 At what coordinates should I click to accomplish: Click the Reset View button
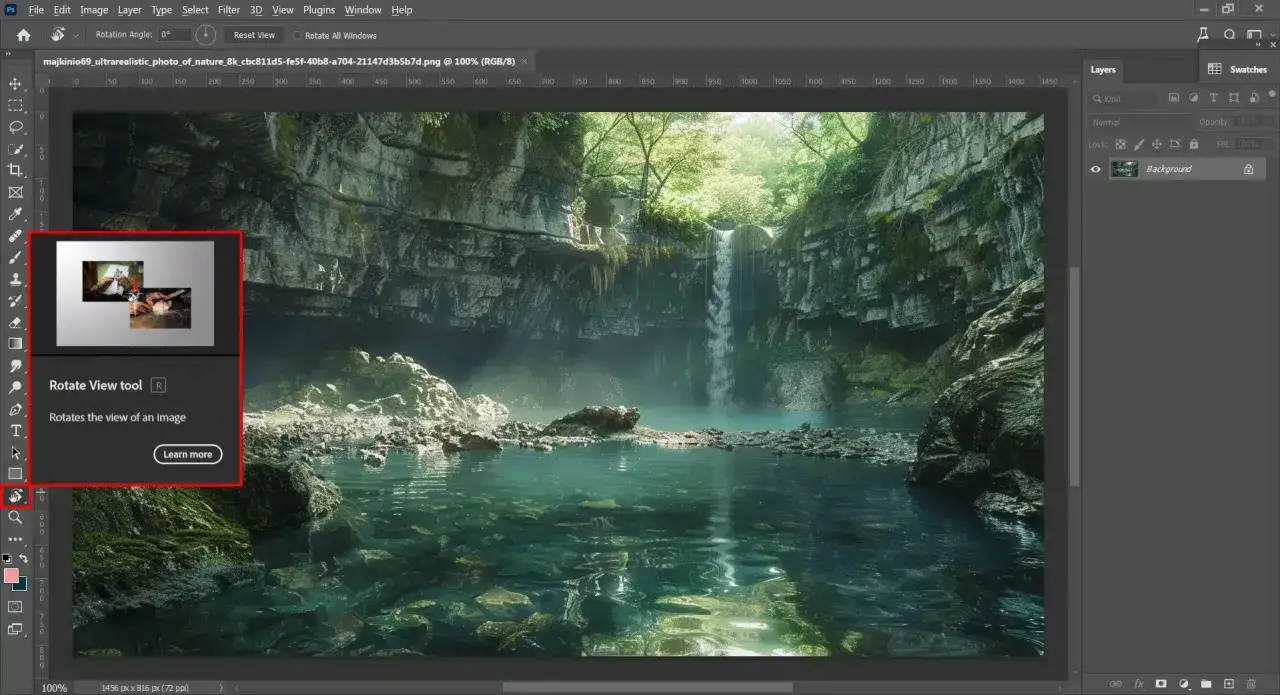pos(253,35)
